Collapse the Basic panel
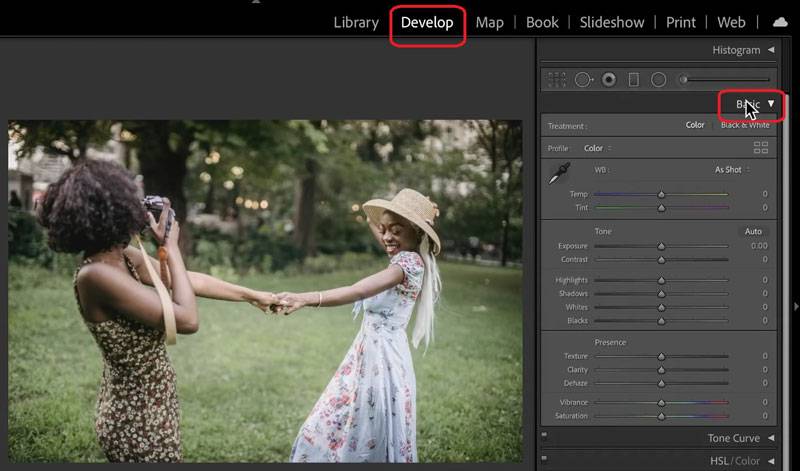This screenshot has height=471, width=800. [771, 104]
